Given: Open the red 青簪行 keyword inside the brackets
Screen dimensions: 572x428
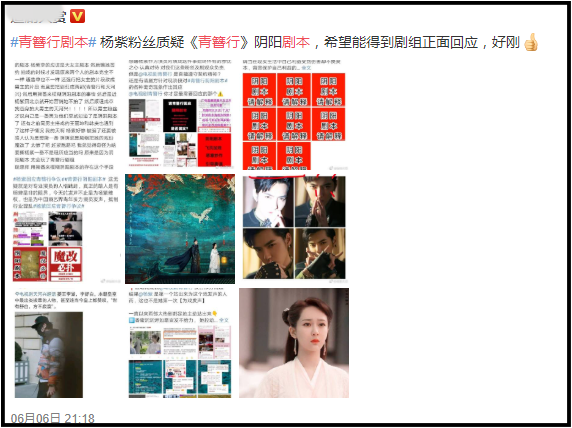Looking at the screenshot, I should point(219,42).
